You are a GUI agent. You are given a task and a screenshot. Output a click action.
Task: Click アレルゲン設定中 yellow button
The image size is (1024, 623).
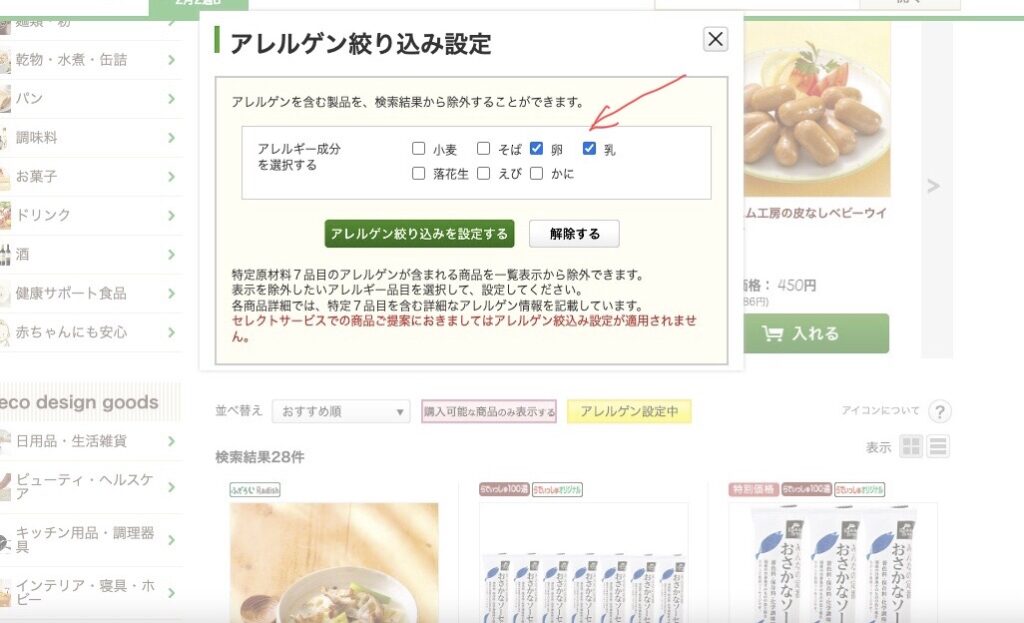pos(629,411)
